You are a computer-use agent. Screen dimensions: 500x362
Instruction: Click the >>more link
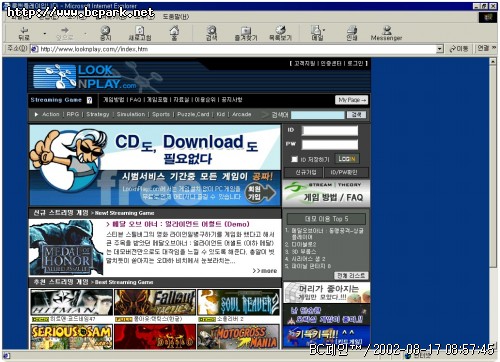click(x=265, y=271)
